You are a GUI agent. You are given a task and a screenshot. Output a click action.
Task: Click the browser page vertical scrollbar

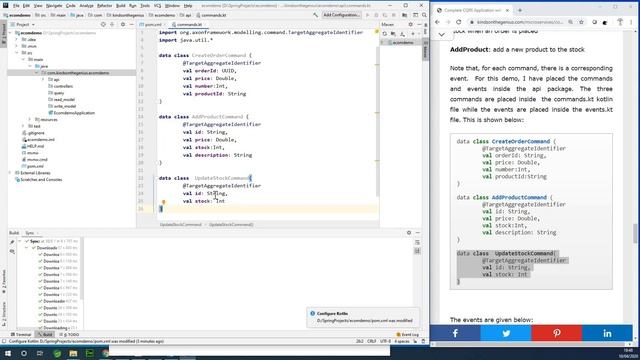pos(636,233)
